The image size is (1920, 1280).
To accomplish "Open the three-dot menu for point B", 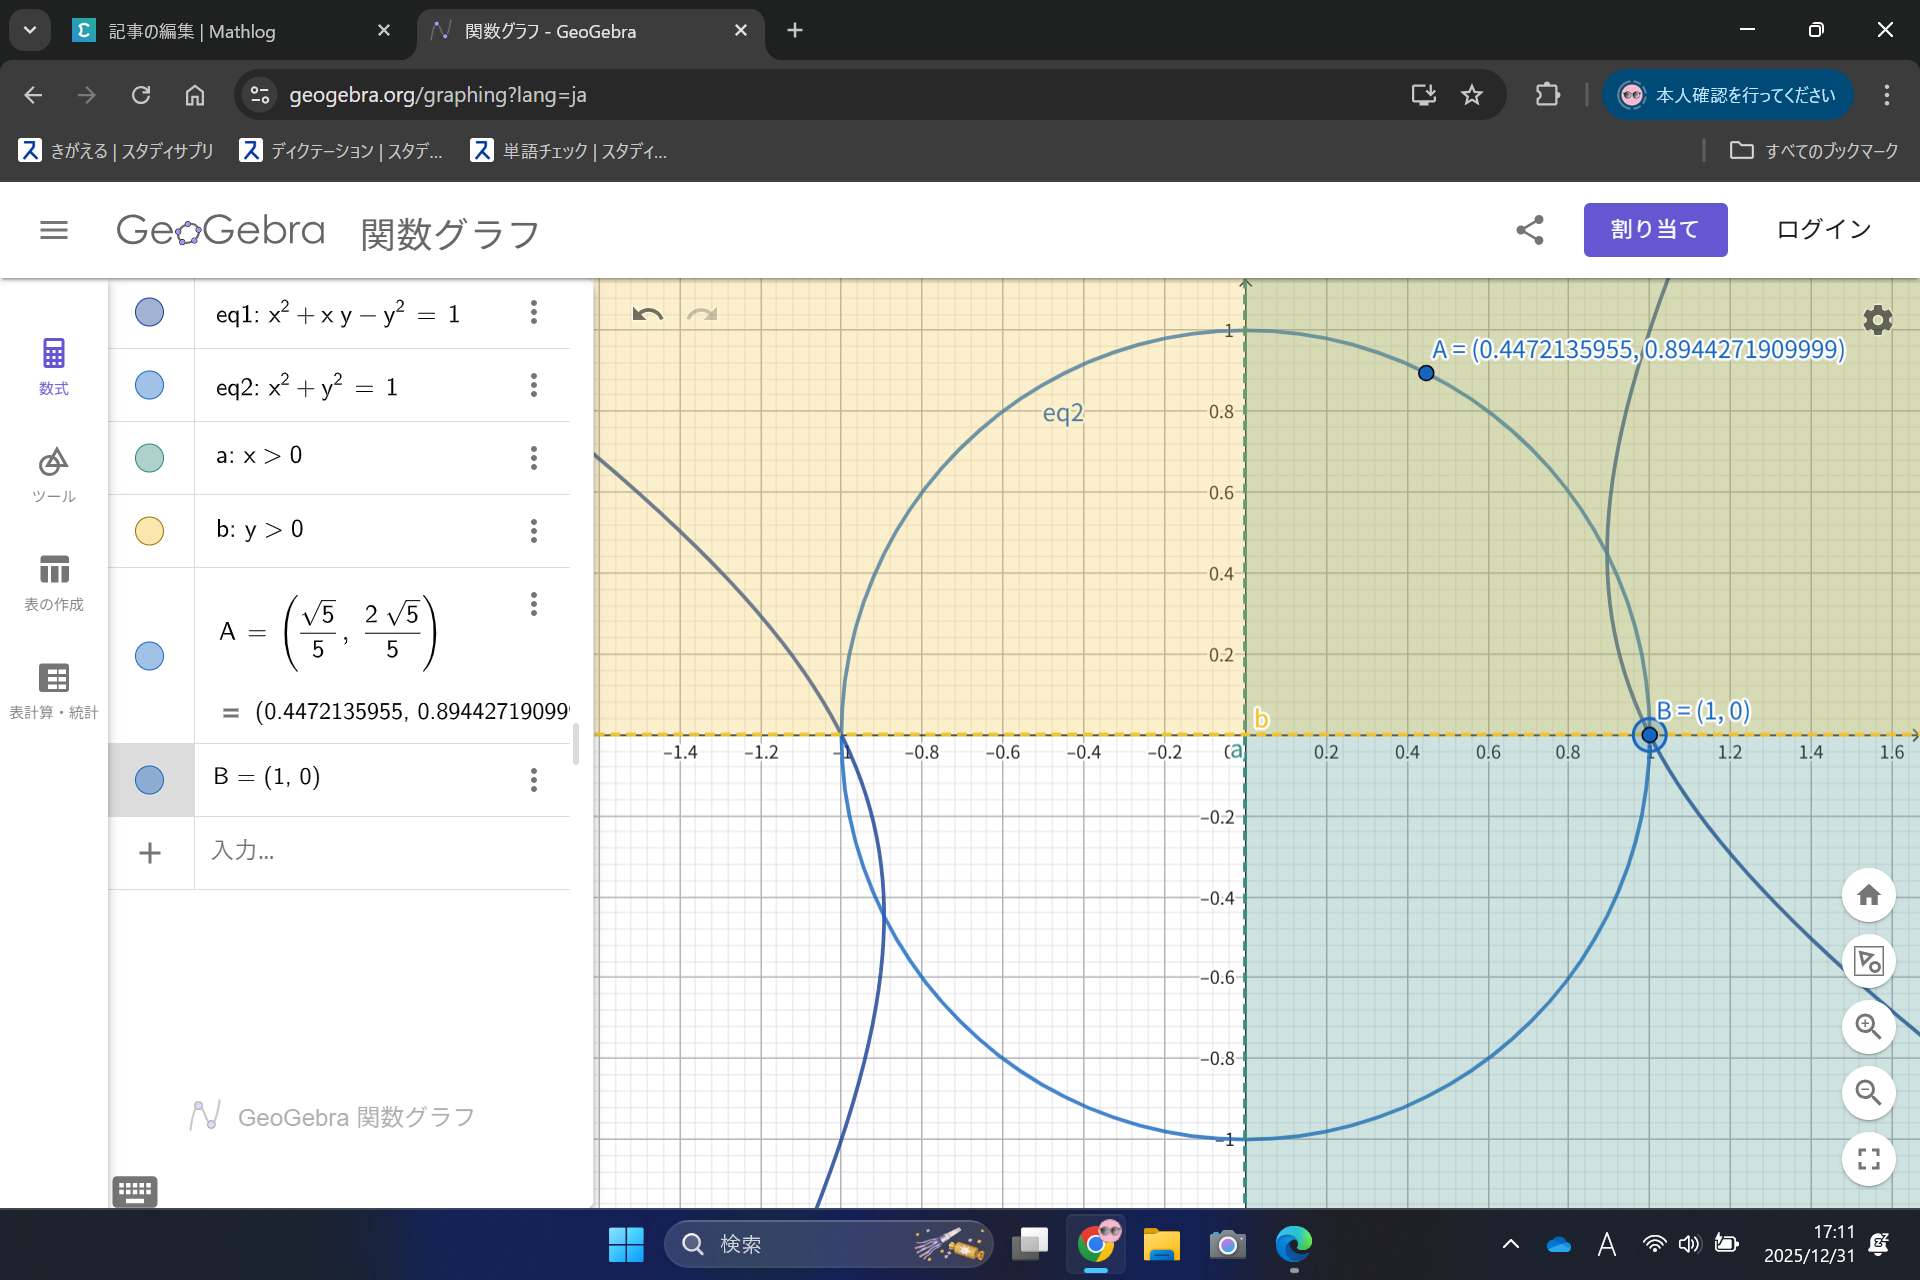I will (x=534, y=780).
